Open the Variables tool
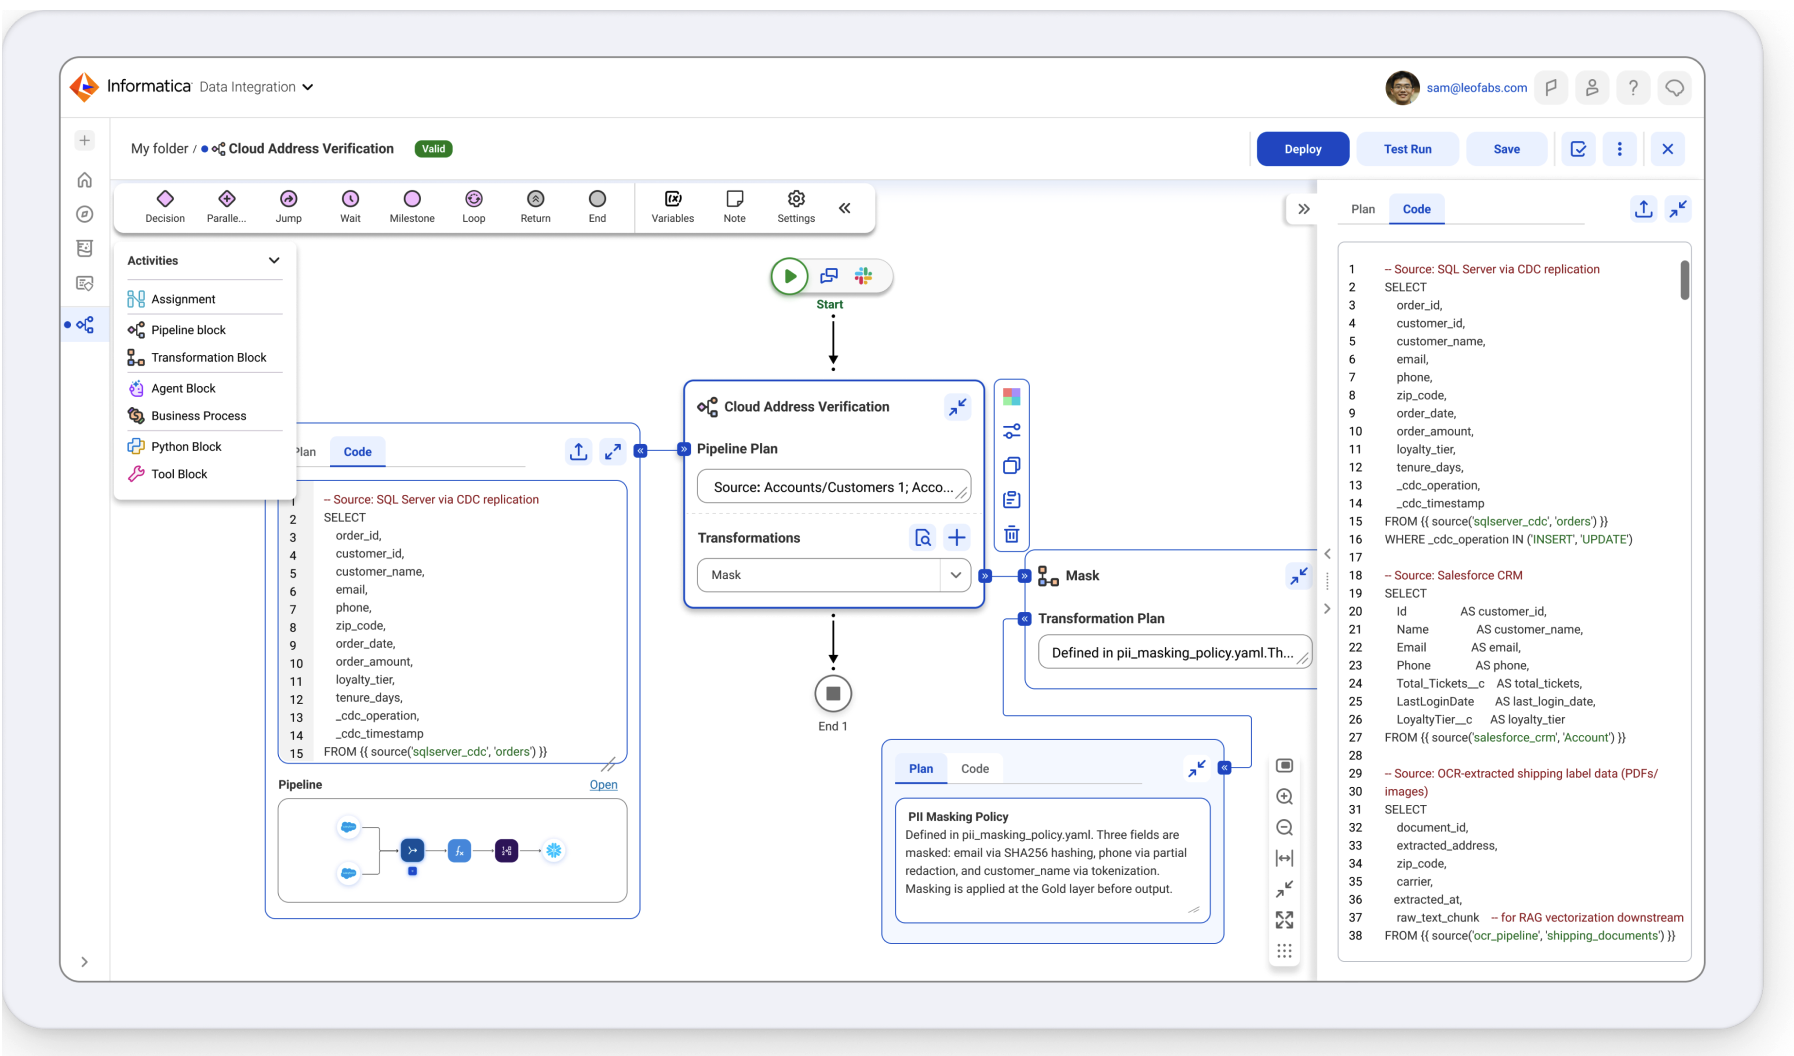1794x1056 pixels. (x=673, y=207)
